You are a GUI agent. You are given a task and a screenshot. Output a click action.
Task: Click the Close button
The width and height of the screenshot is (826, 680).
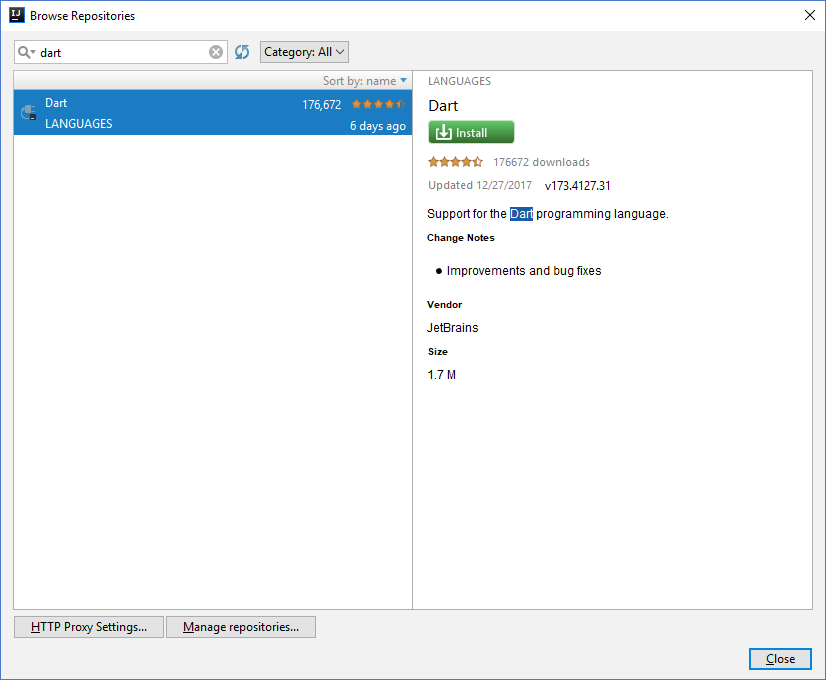point(780,659)
